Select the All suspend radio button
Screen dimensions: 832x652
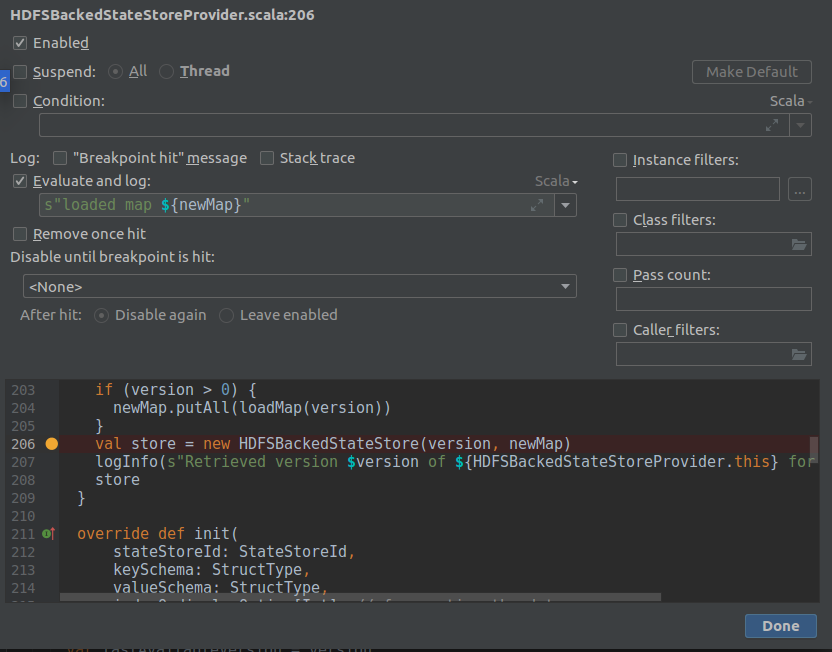click(x=115, y=72)
